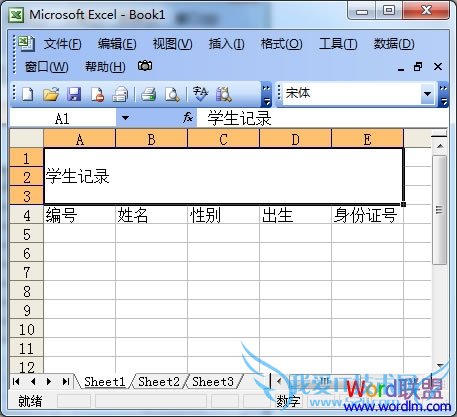Click the fill handle of selection
Image resolution: width=457 pixels, height=417 pixels.
pos(403,204)
